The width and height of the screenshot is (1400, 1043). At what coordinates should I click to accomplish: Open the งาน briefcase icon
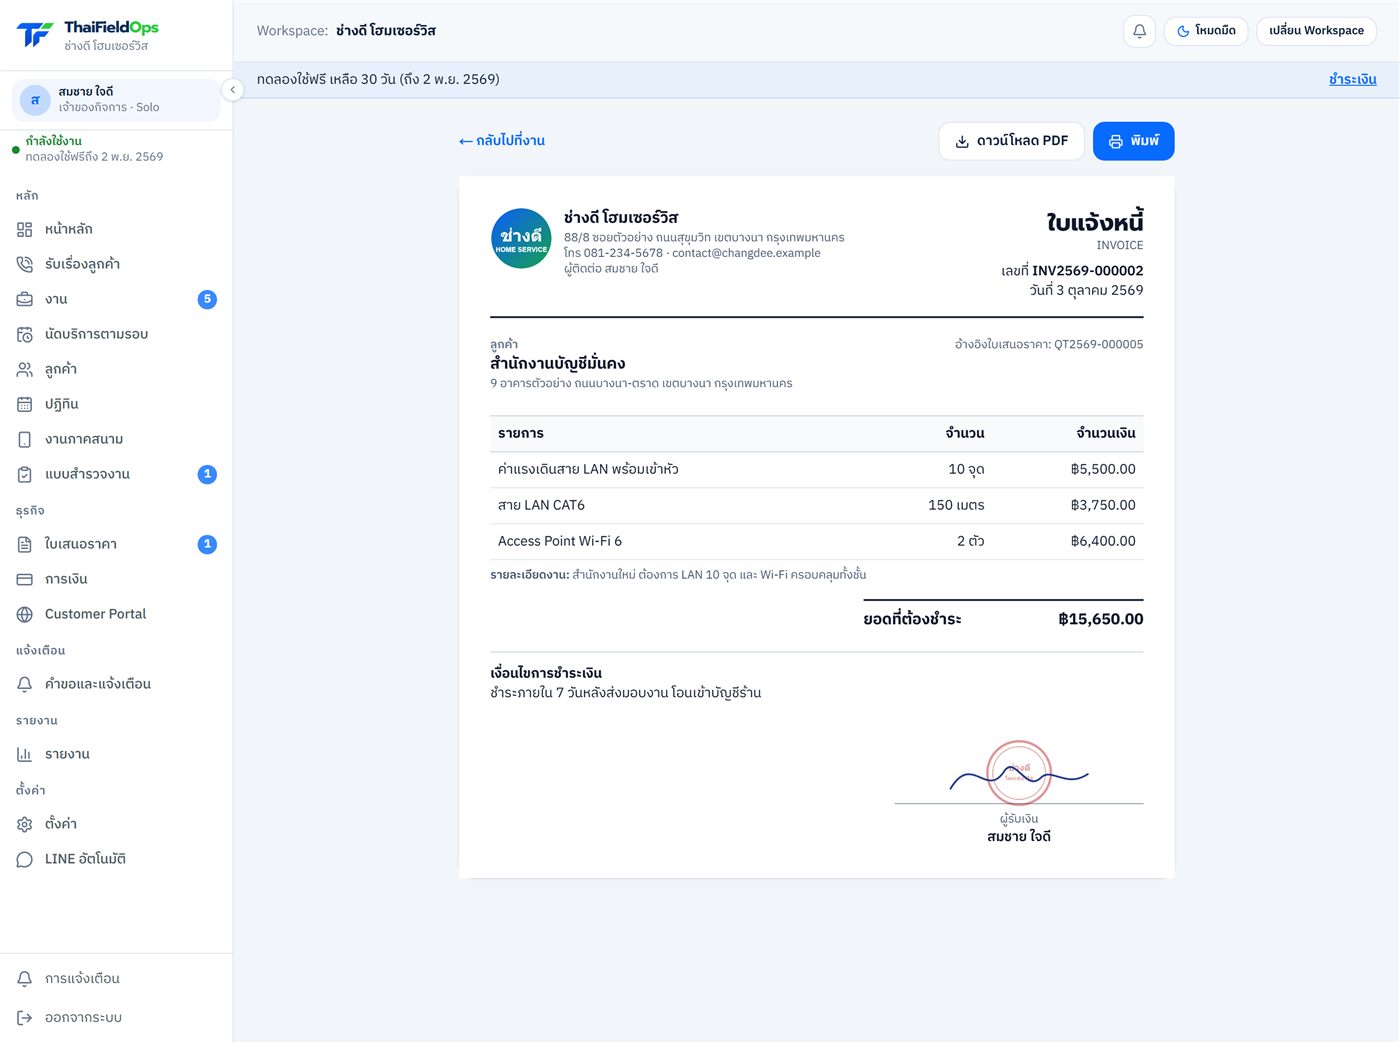pyautogui.click(x=25, y=299)
